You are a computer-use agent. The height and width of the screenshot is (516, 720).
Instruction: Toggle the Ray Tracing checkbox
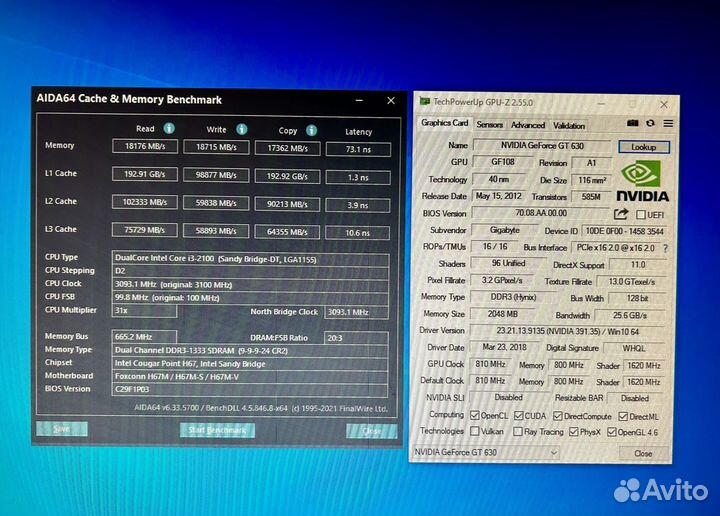518,432
